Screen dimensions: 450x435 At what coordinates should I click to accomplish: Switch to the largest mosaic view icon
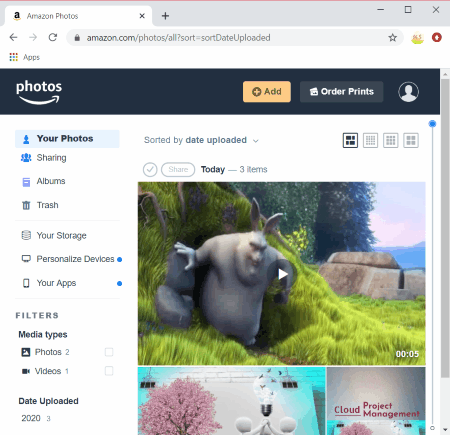pyautogui.click(x=350, y=140)
